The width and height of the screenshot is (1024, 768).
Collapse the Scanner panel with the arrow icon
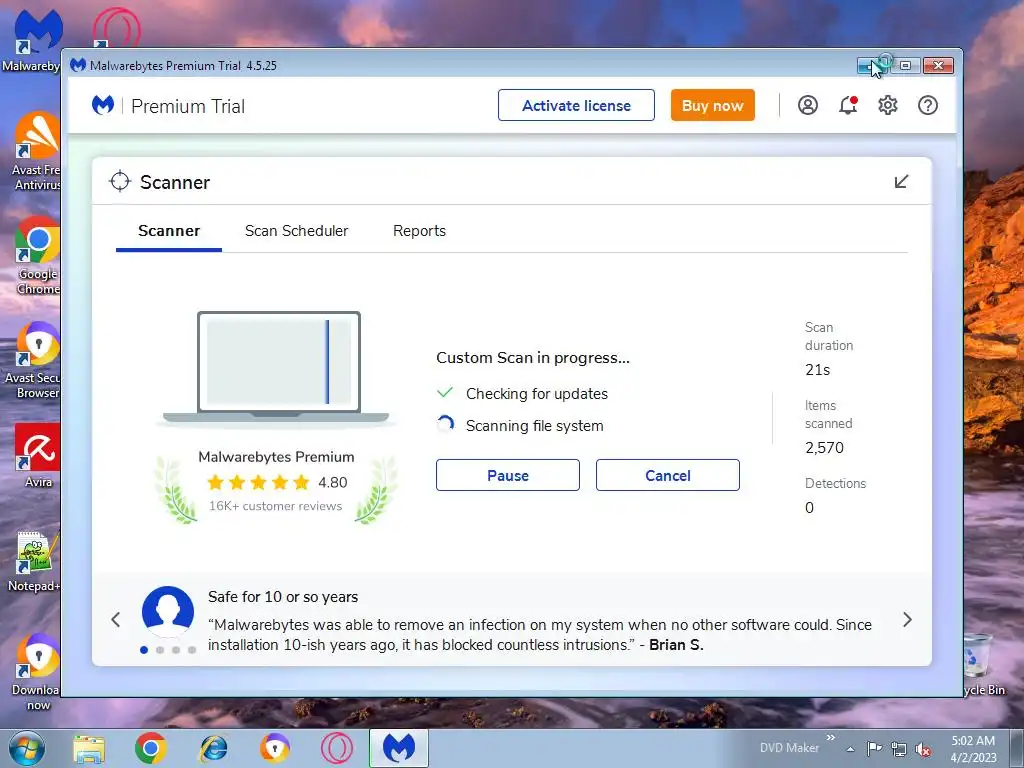(x=901, y=182)
